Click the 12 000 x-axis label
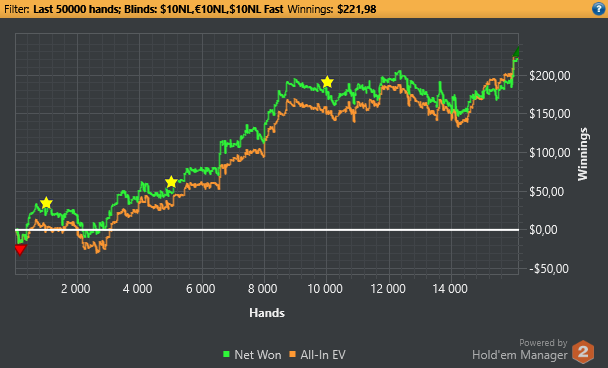Screen dimensions: 608x368 click(x=388, y=289)
